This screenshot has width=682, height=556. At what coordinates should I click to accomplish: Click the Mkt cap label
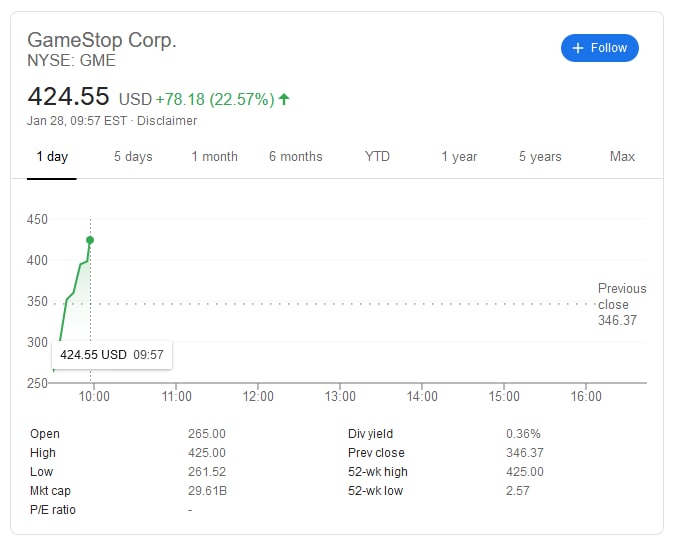(x=50, y=491)
